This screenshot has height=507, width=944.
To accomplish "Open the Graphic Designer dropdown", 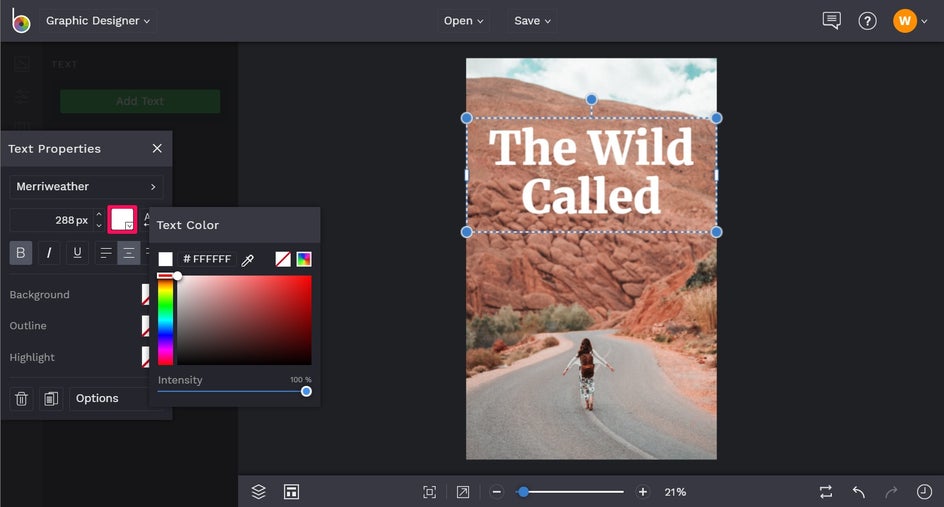I will (98, 21).
